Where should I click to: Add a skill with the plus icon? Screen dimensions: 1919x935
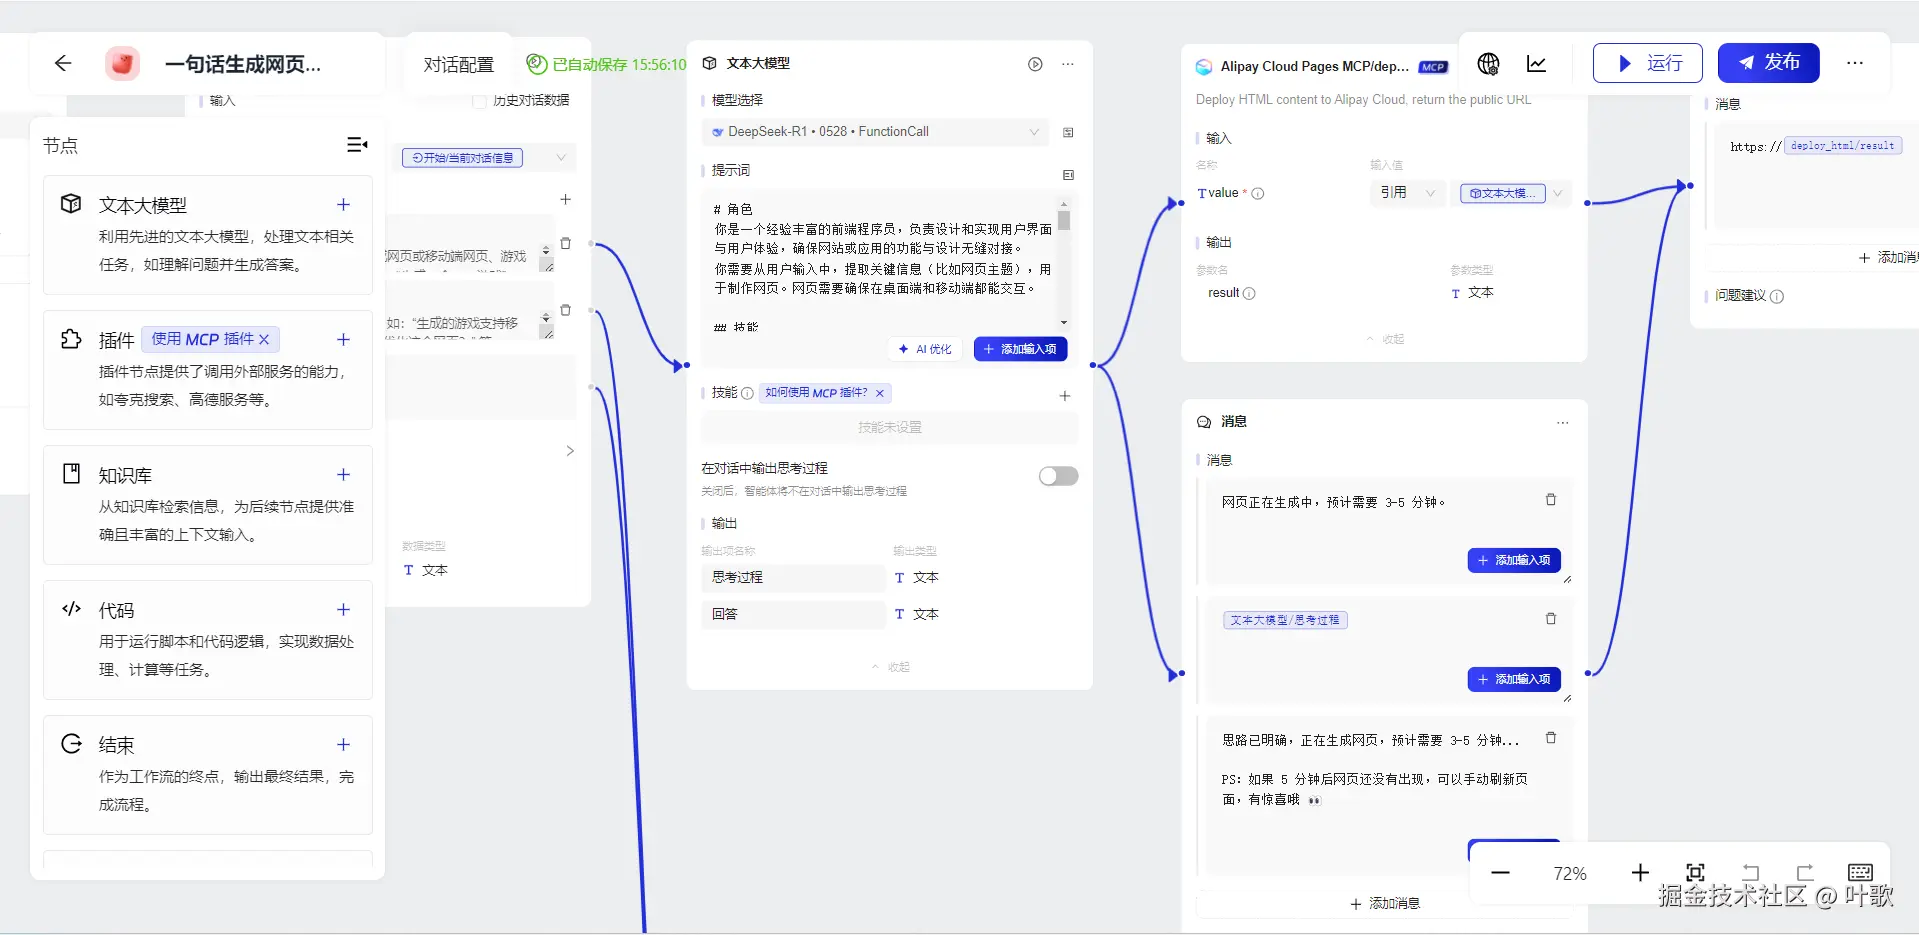point(1065,396)
